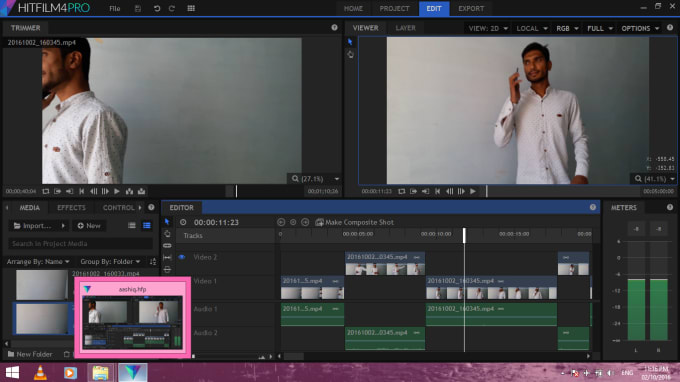Screen dimensions: 680x382
Task: Play the clip in the Trimmer
Action: click(x=117, y=191)
